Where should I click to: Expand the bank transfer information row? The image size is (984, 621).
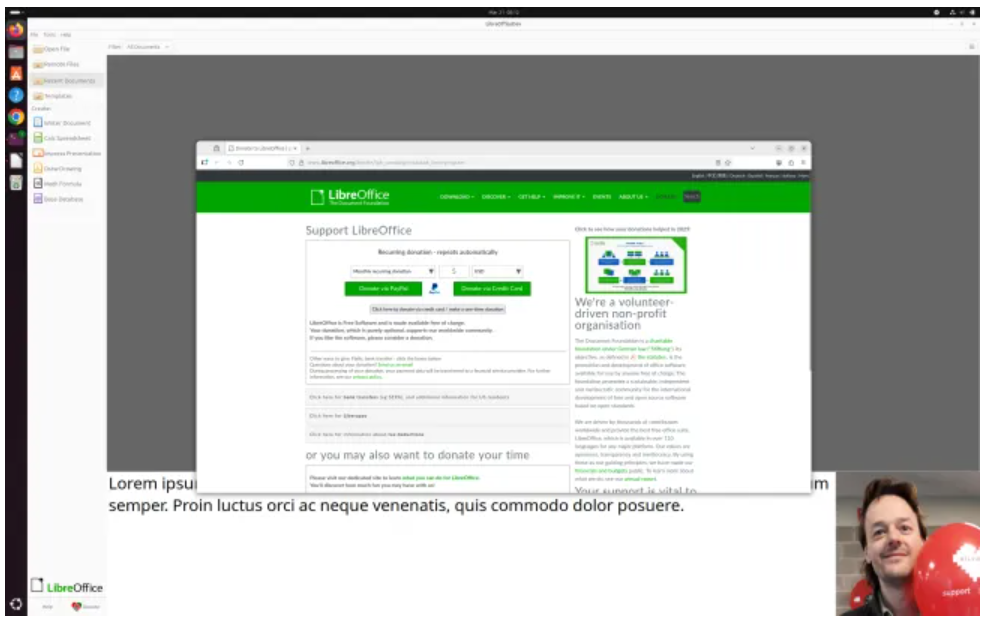(437, 397)
